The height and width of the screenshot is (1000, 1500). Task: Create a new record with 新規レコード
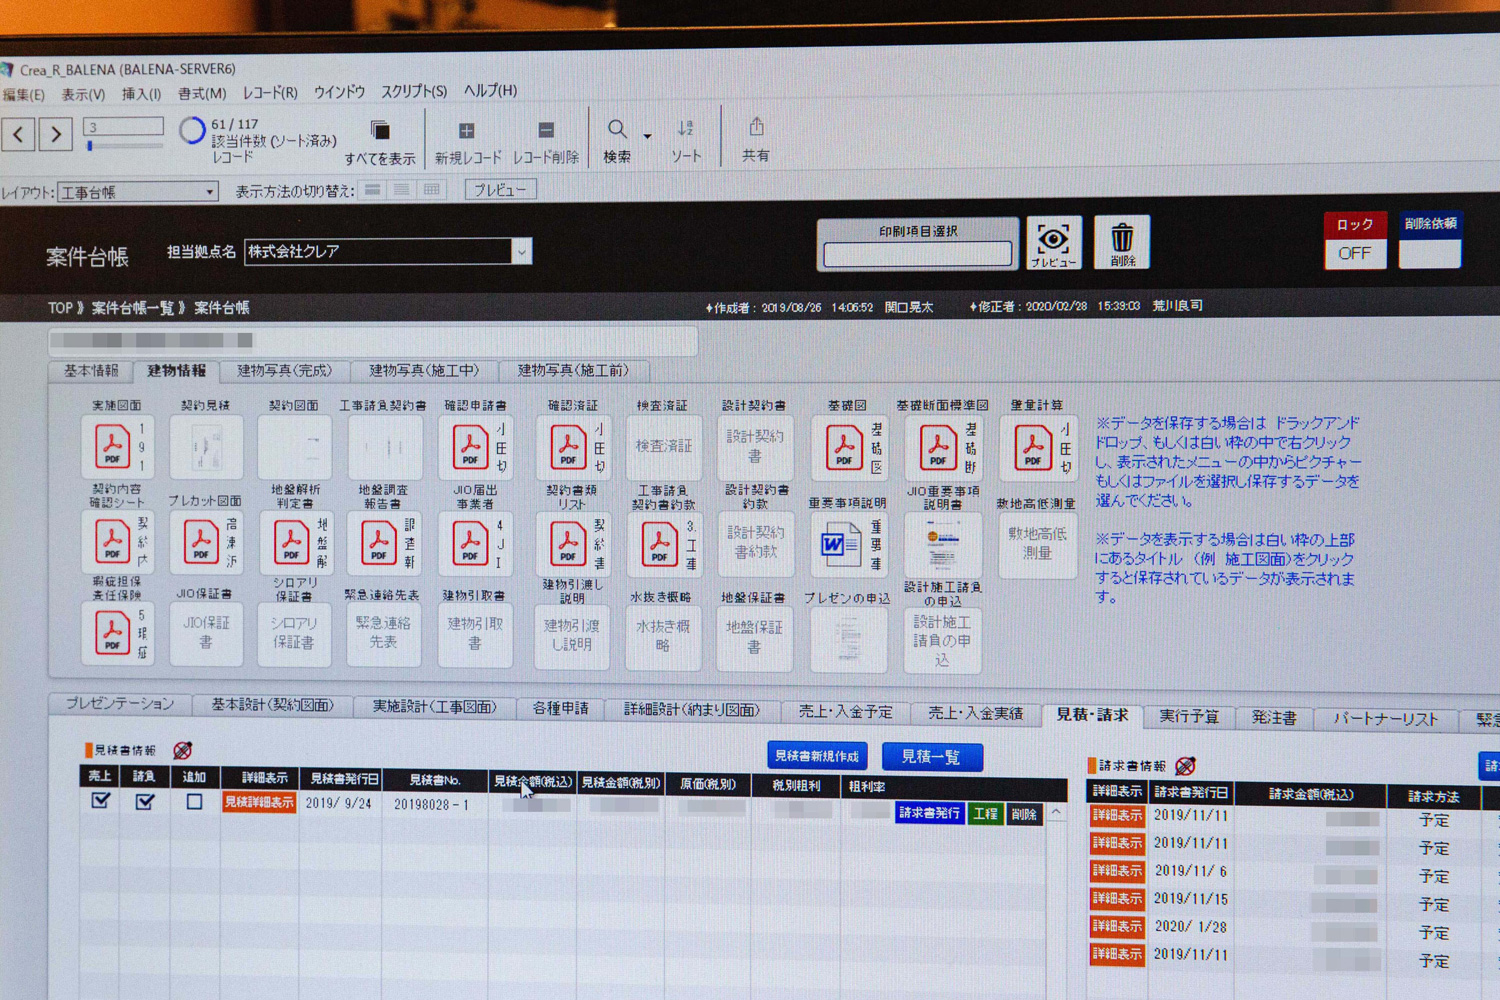(466, 131)
